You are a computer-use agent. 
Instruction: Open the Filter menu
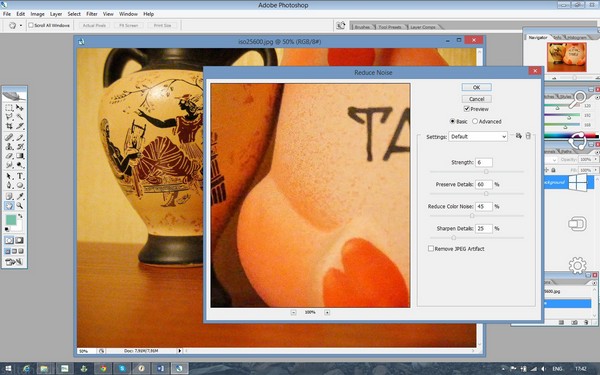point(91,14)
